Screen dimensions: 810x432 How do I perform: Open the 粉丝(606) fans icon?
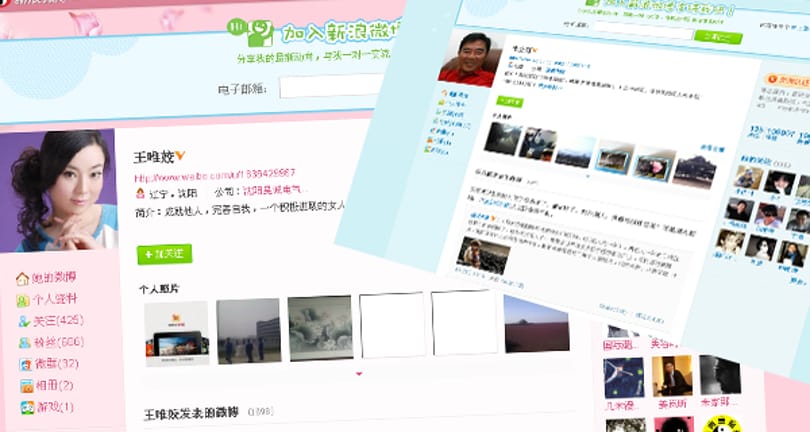pos(24,343)
